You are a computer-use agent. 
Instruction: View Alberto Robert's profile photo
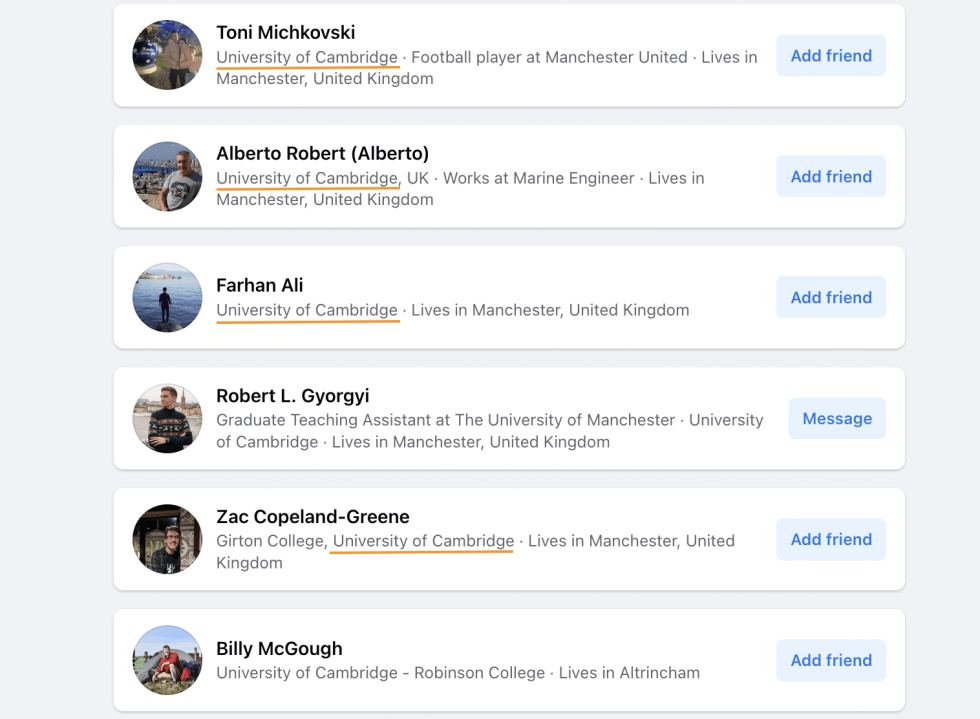click(x=167, y=176)
